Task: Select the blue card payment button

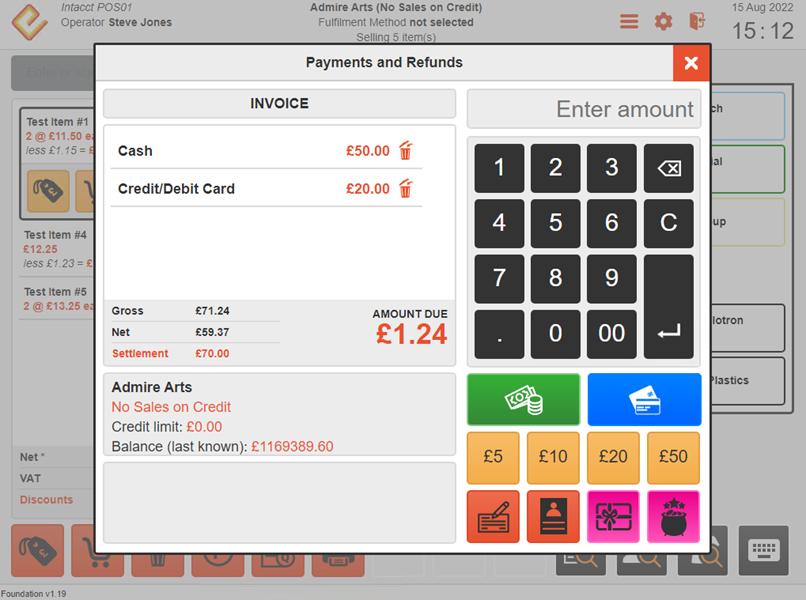Action: [643, 400]
